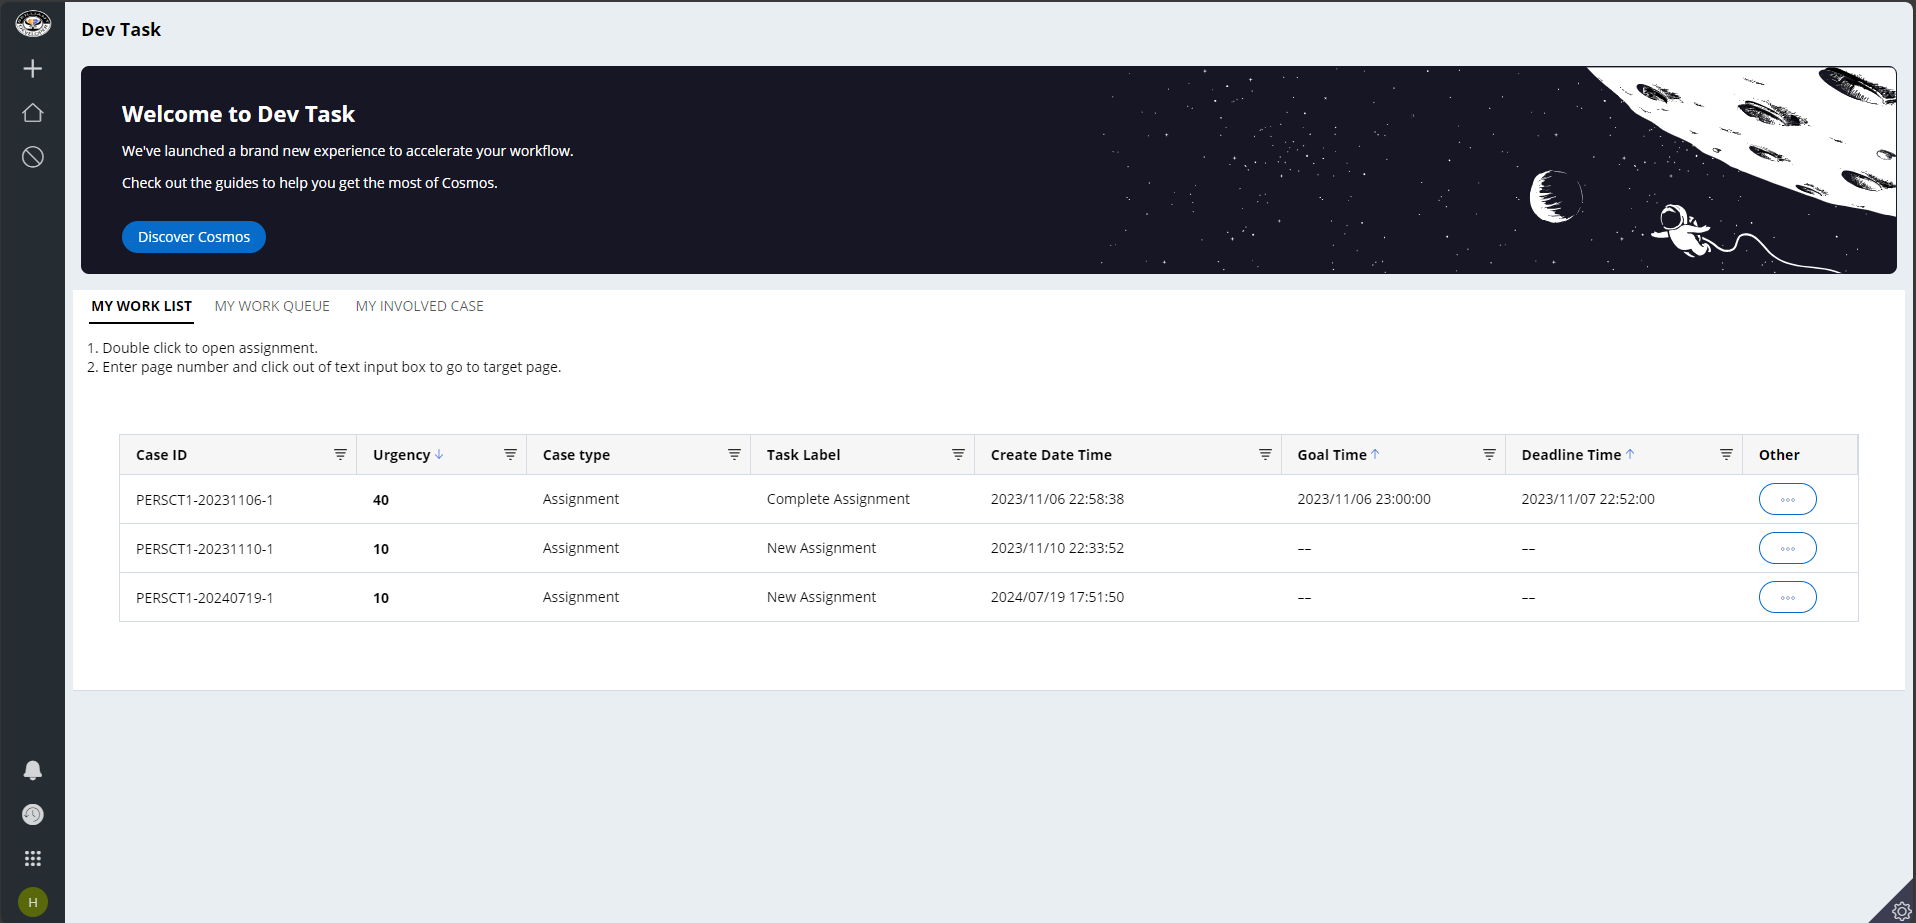Click the application logo at top-left
1916x923 pixels.
33,23
